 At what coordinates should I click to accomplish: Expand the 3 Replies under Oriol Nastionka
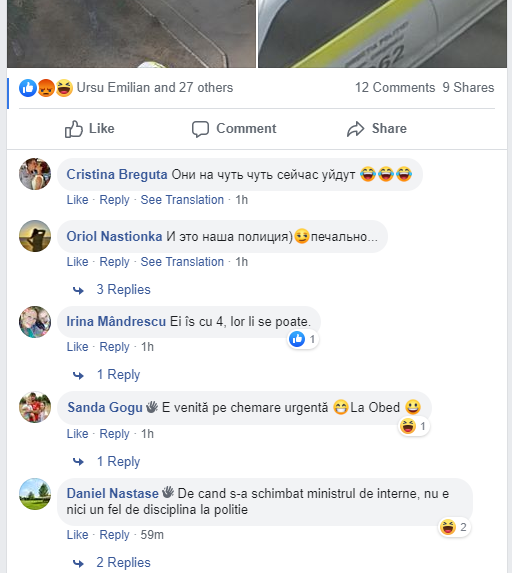click(x=124, y=290)
